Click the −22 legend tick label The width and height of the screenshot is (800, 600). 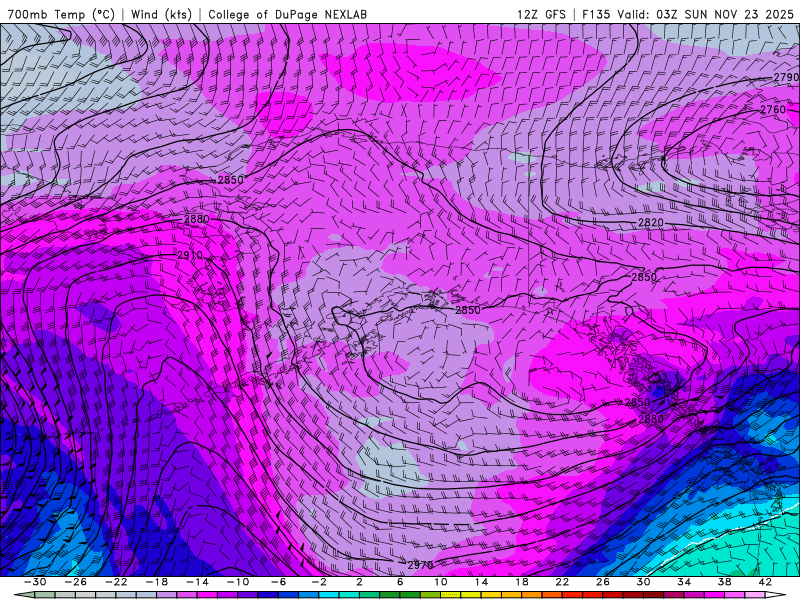[116, 582]
